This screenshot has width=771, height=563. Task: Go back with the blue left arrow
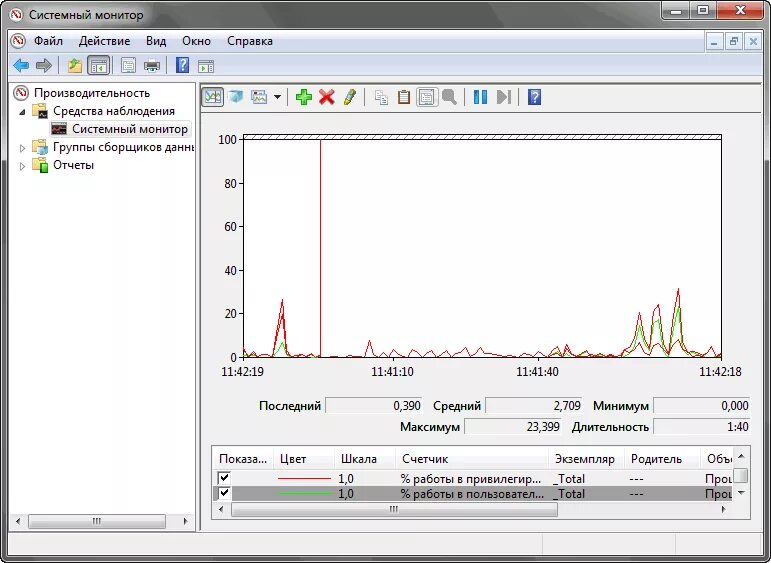[21, 65]
